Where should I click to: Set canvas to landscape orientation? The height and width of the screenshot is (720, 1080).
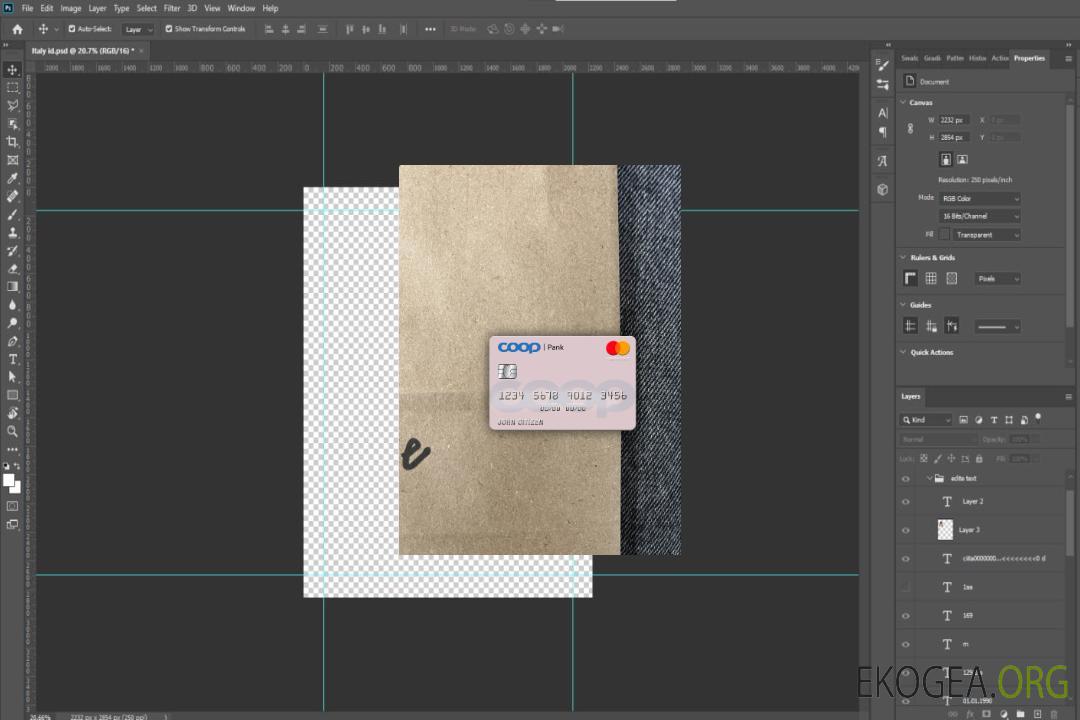tap(962, 159)
